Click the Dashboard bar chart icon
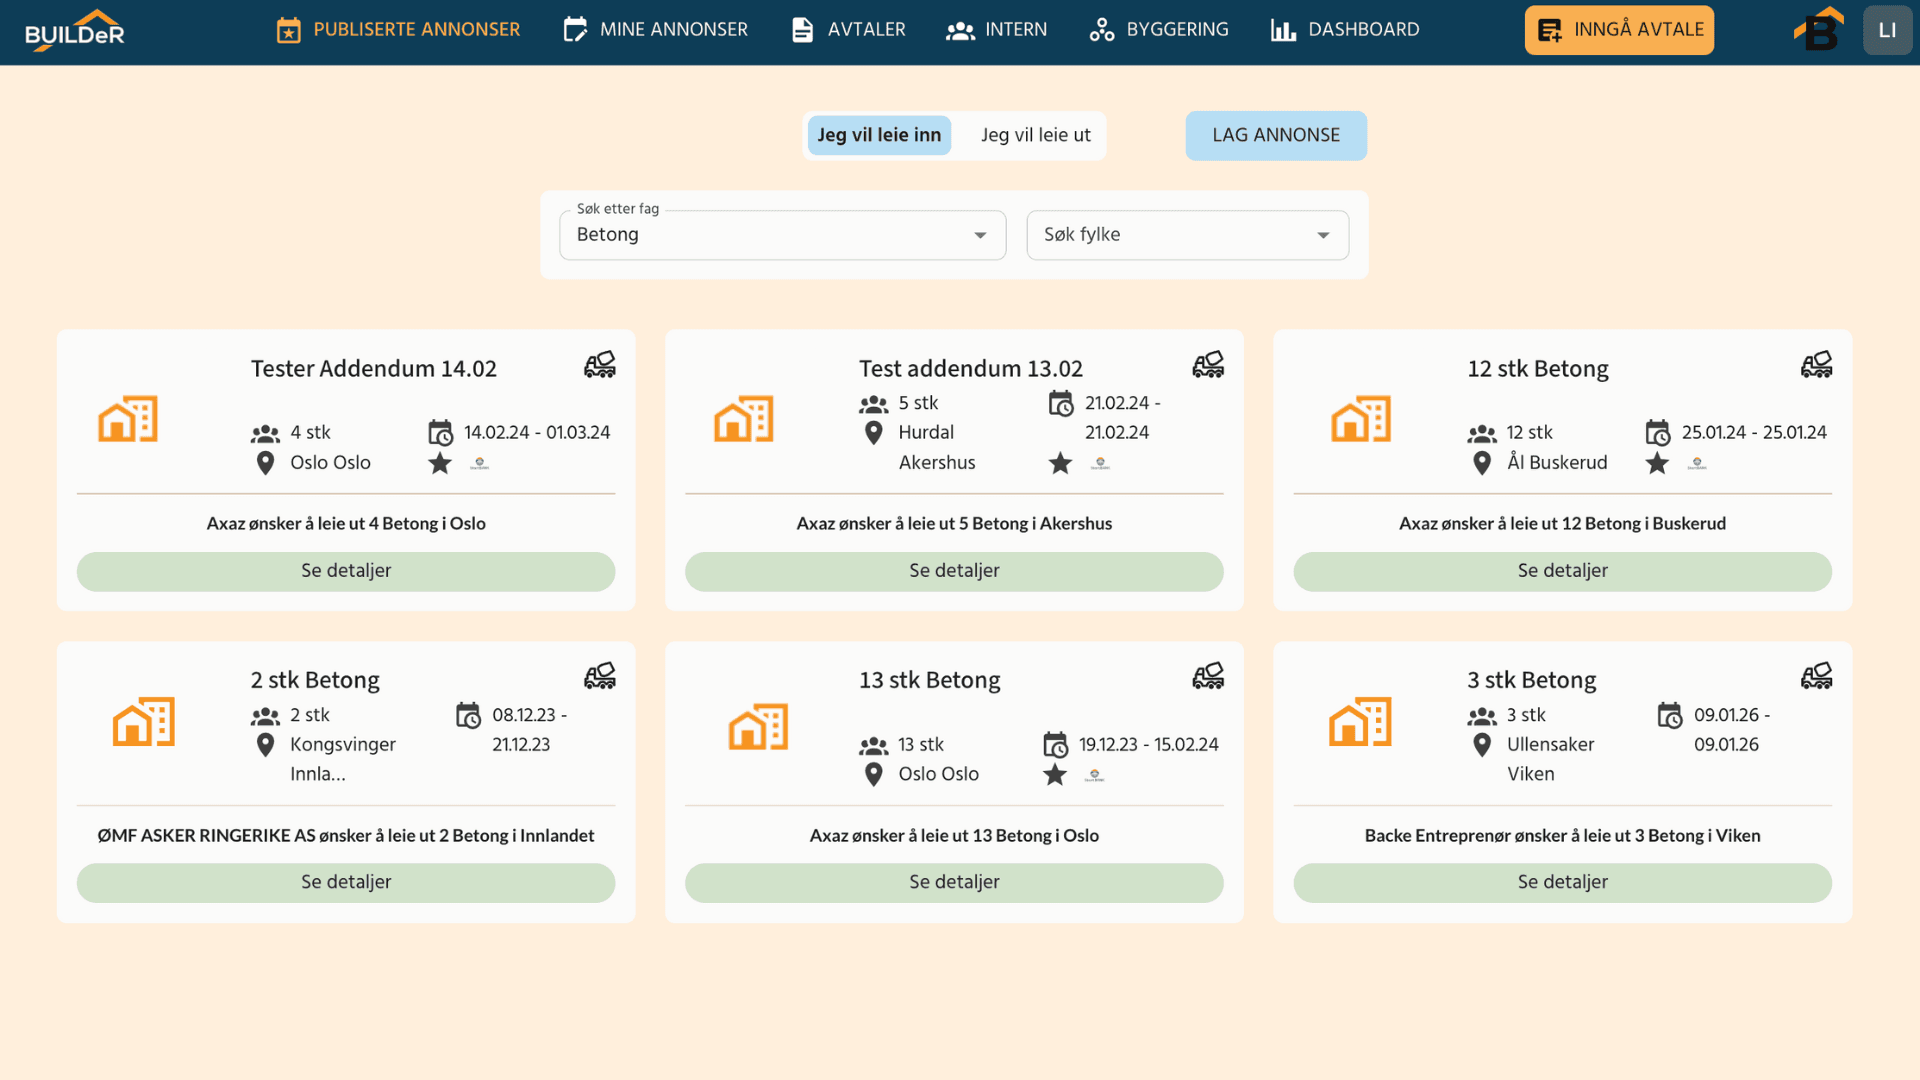The width and height of the screenshot is (1920, 1080). coord(1284,29)
